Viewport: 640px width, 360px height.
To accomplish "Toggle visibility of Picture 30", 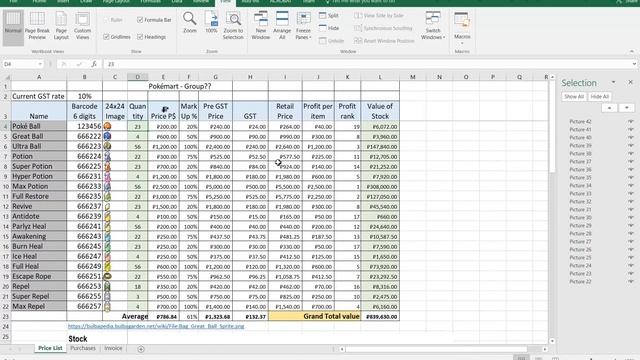I will coord(631,218).
